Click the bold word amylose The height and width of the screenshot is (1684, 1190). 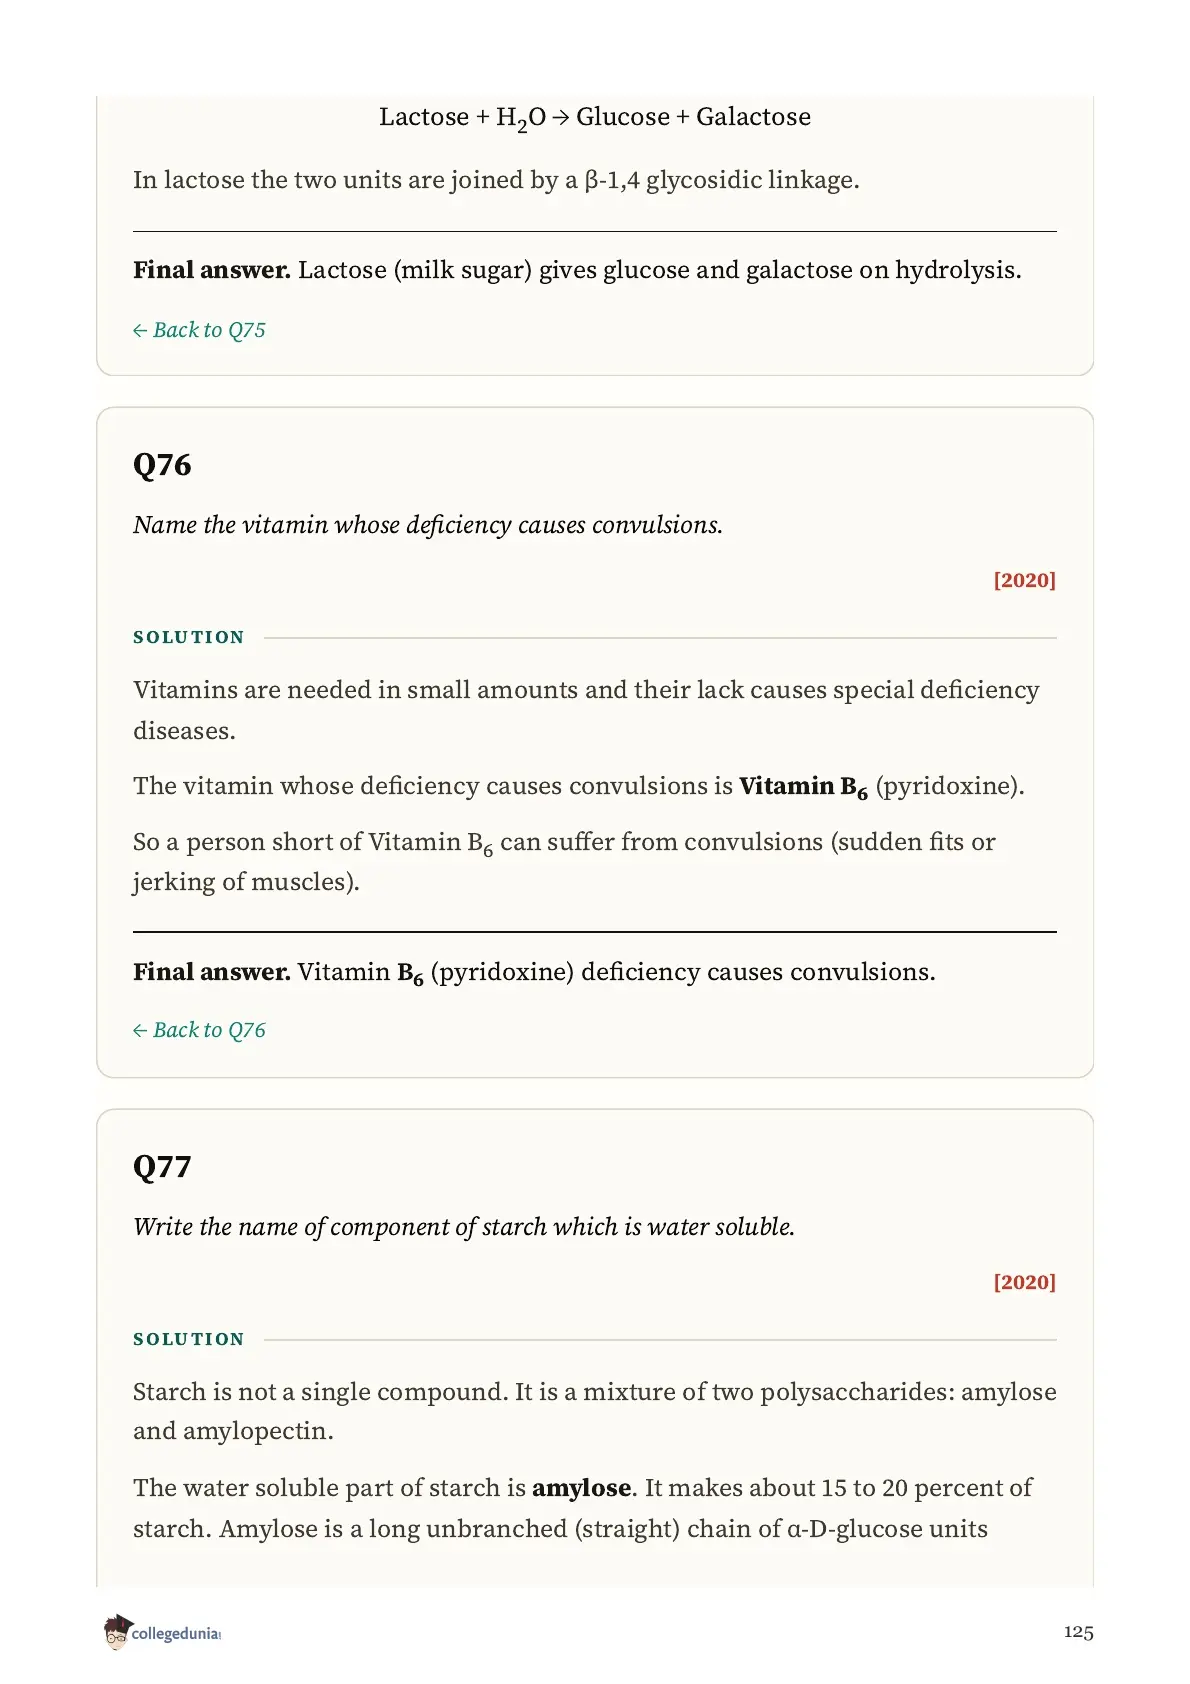click(581, 1488)
